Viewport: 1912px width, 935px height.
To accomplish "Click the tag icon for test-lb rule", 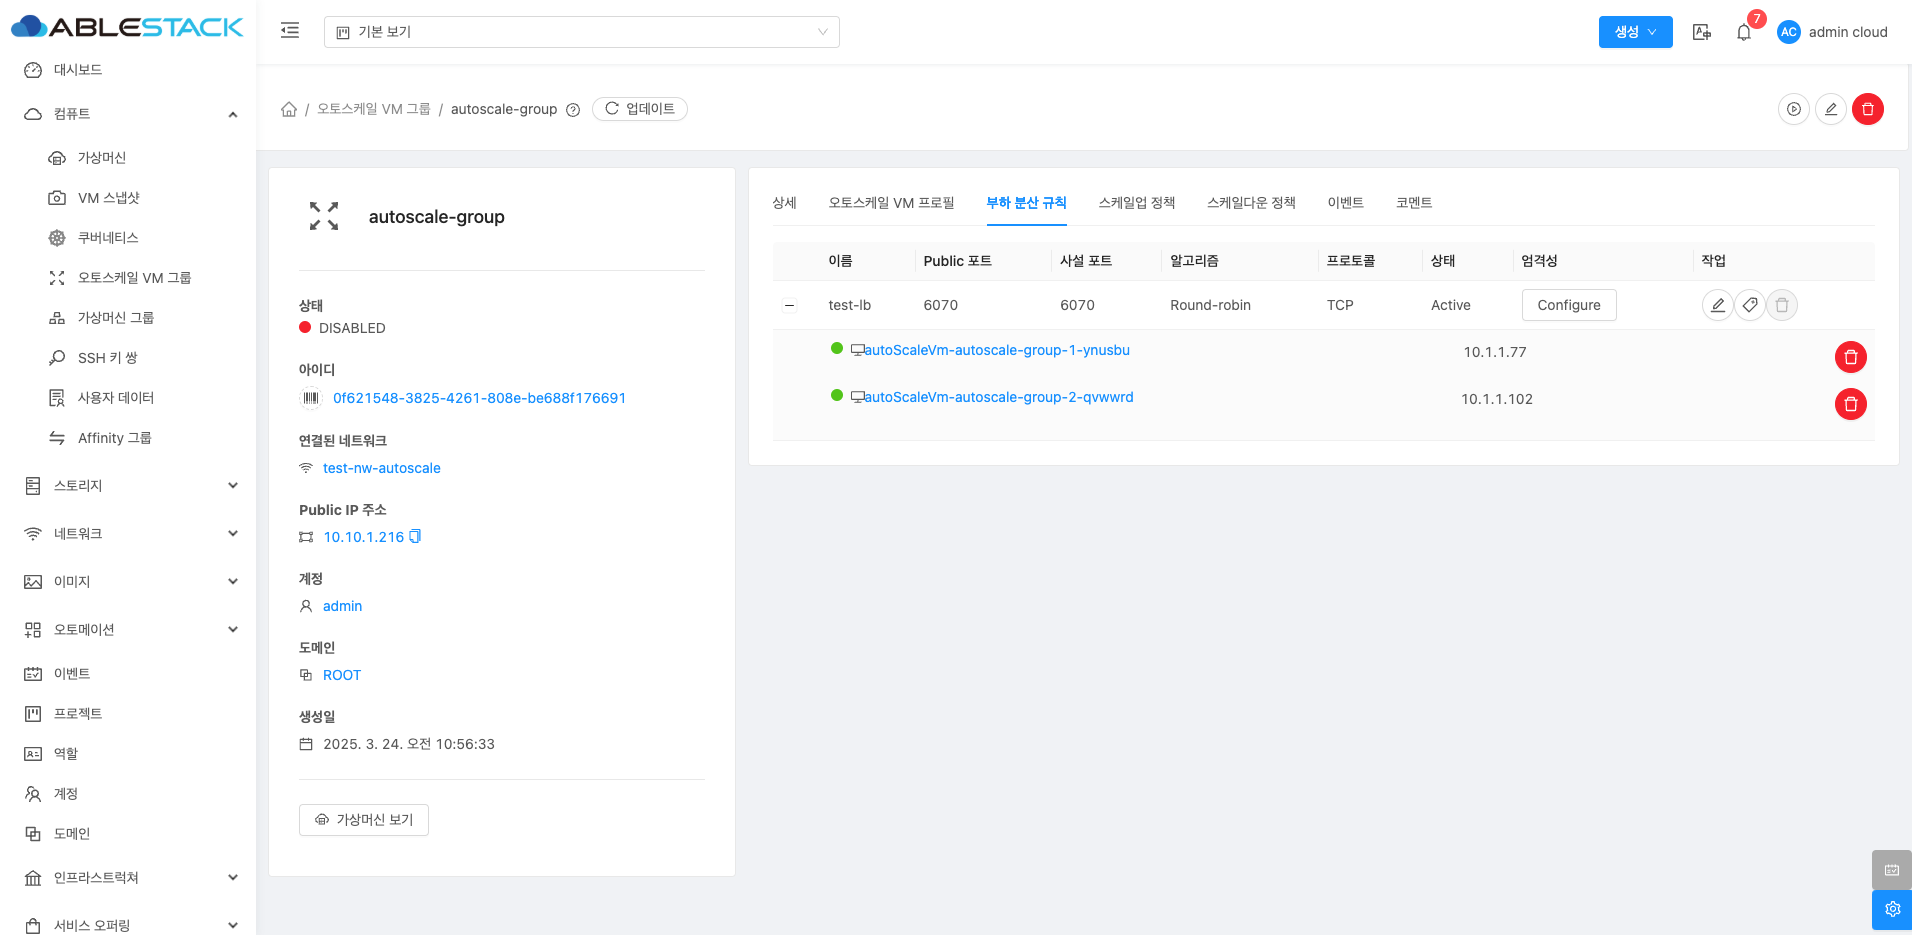I will 1749,305.
